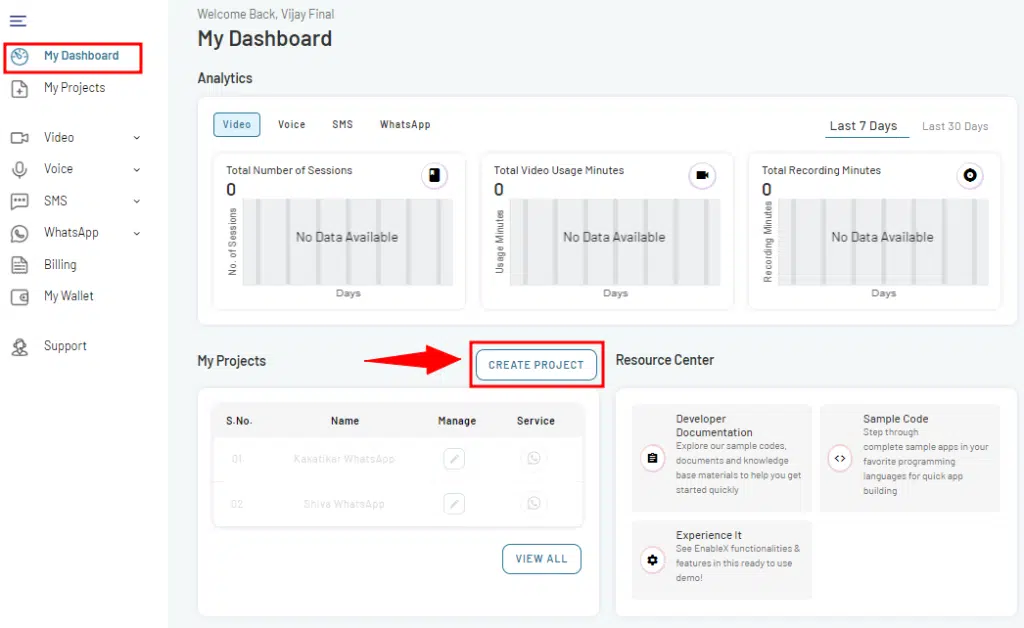
Task: Go to Support page in sidebar
Action: click(65, 346)
